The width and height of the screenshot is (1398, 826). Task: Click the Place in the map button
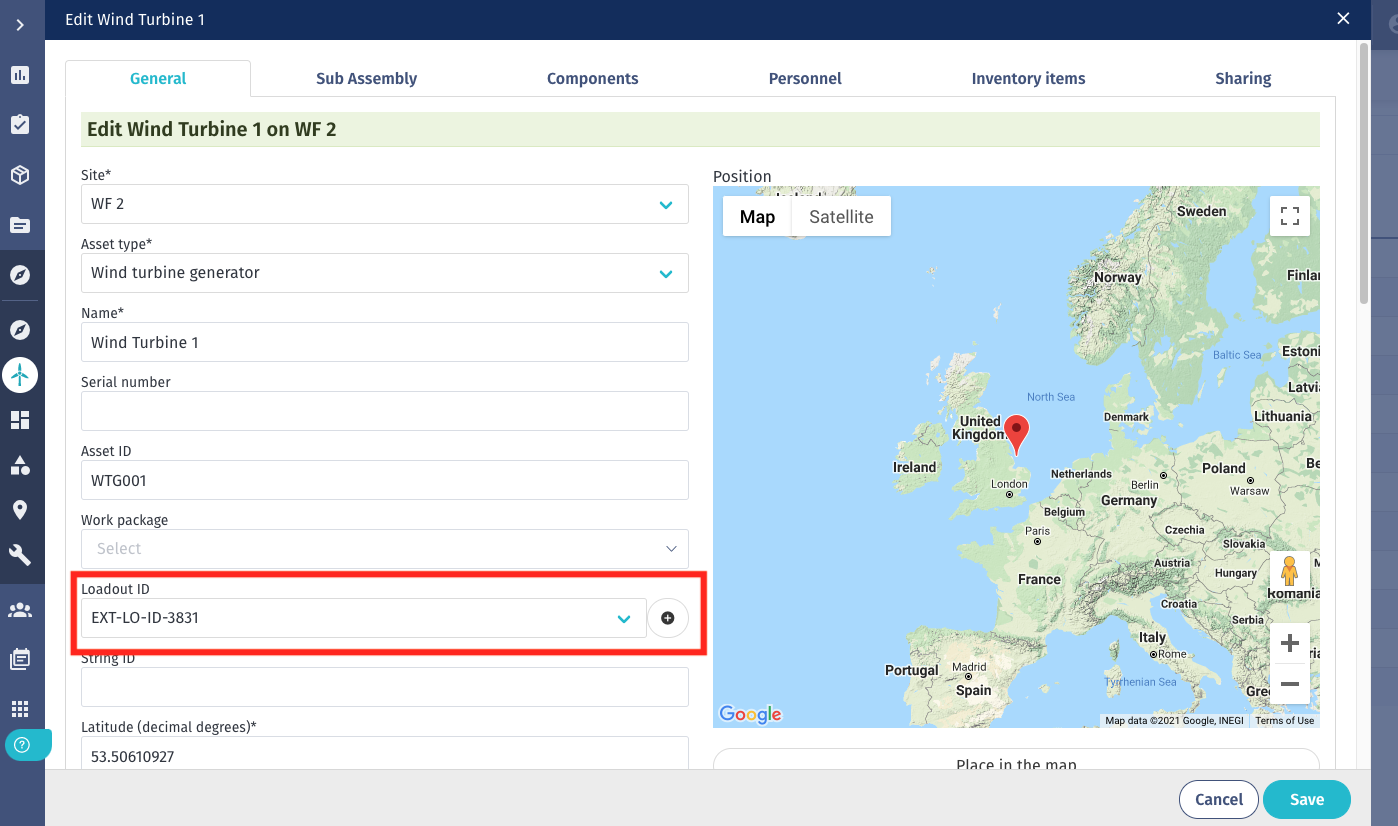pyautogui.click(x=1016, y=760)
